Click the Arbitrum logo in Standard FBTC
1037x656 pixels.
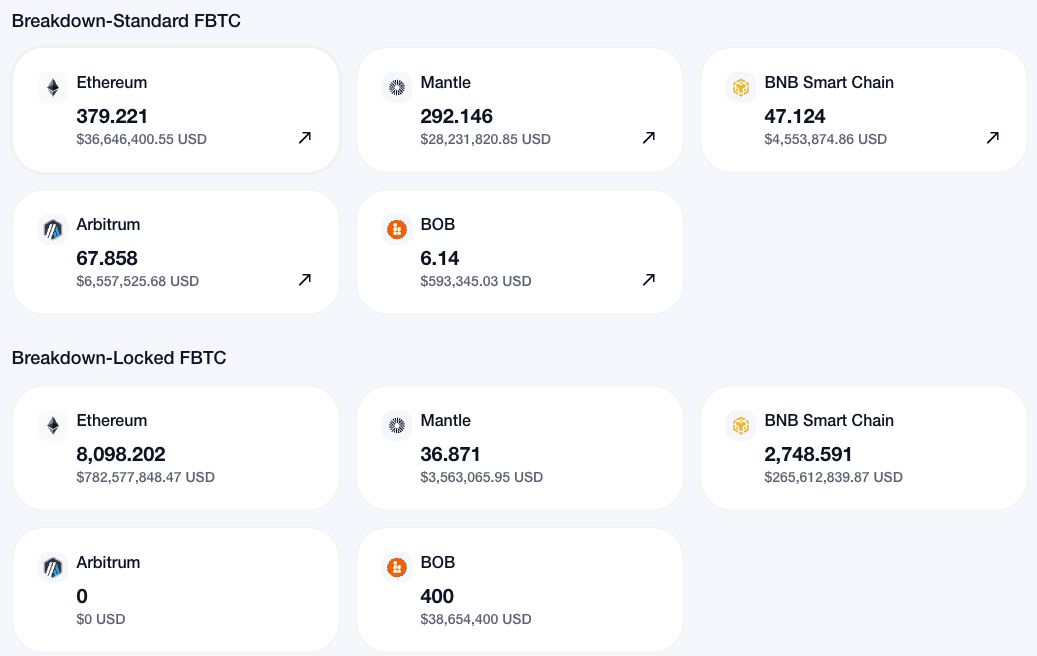click(x=52, y=229)
